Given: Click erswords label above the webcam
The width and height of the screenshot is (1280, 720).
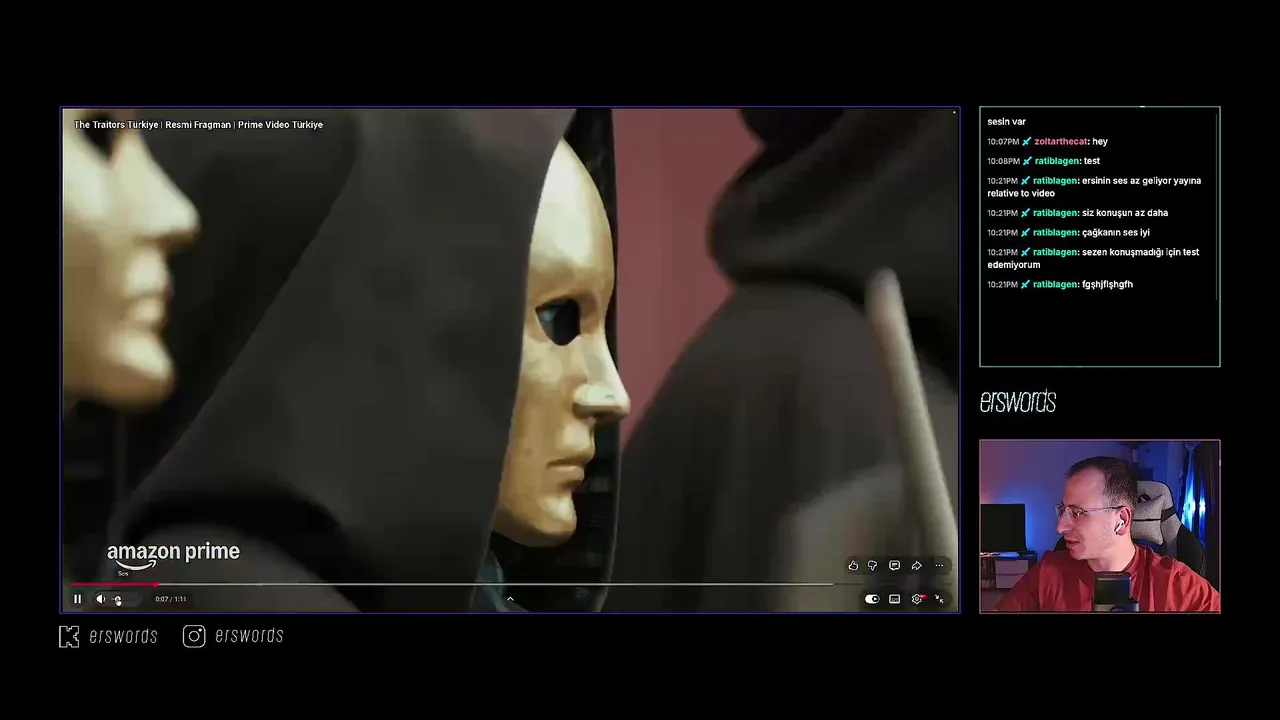Looking at the screenshot, I should (1018, 402).
